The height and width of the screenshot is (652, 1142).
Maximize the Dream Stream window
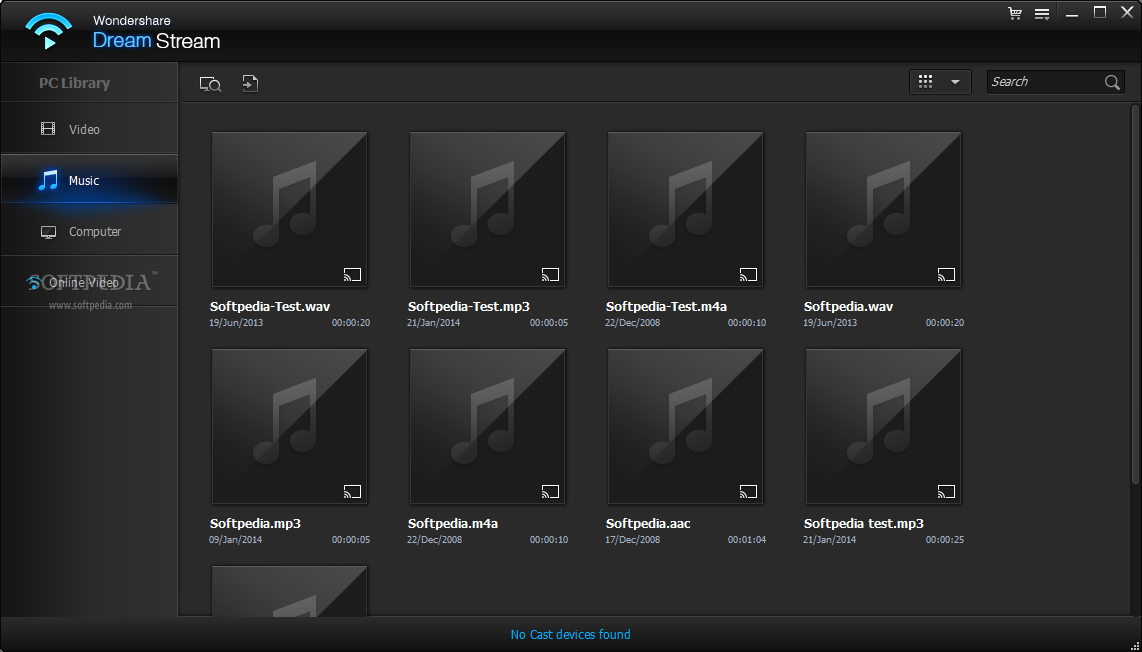coord(1100,12)
